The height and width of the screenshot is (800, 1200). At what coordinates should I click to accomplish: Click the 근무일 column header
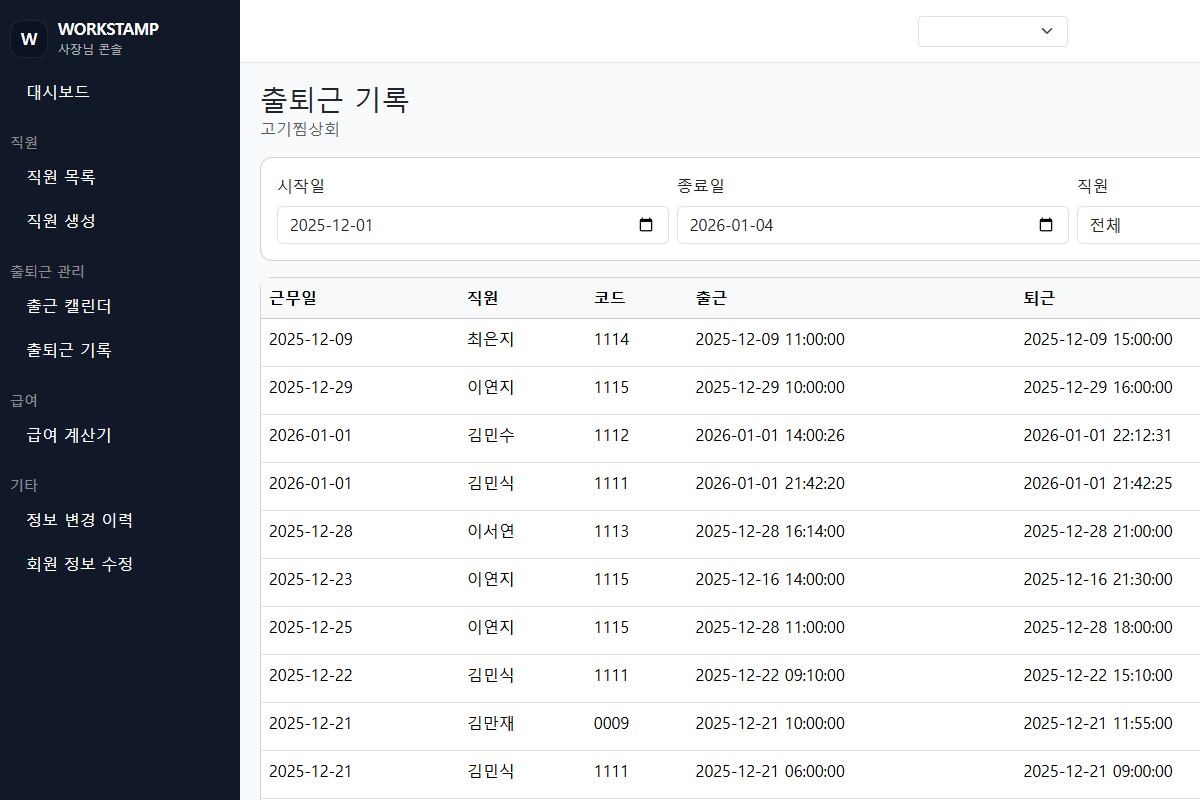click(x=293, y=298)
